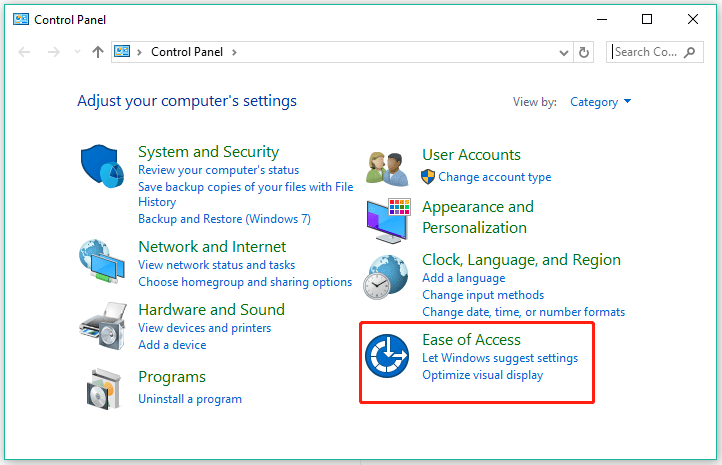The height and width of the screenshot is (465, 722).
Task: Go forward with the right arrow button
Action: point(54,52)
